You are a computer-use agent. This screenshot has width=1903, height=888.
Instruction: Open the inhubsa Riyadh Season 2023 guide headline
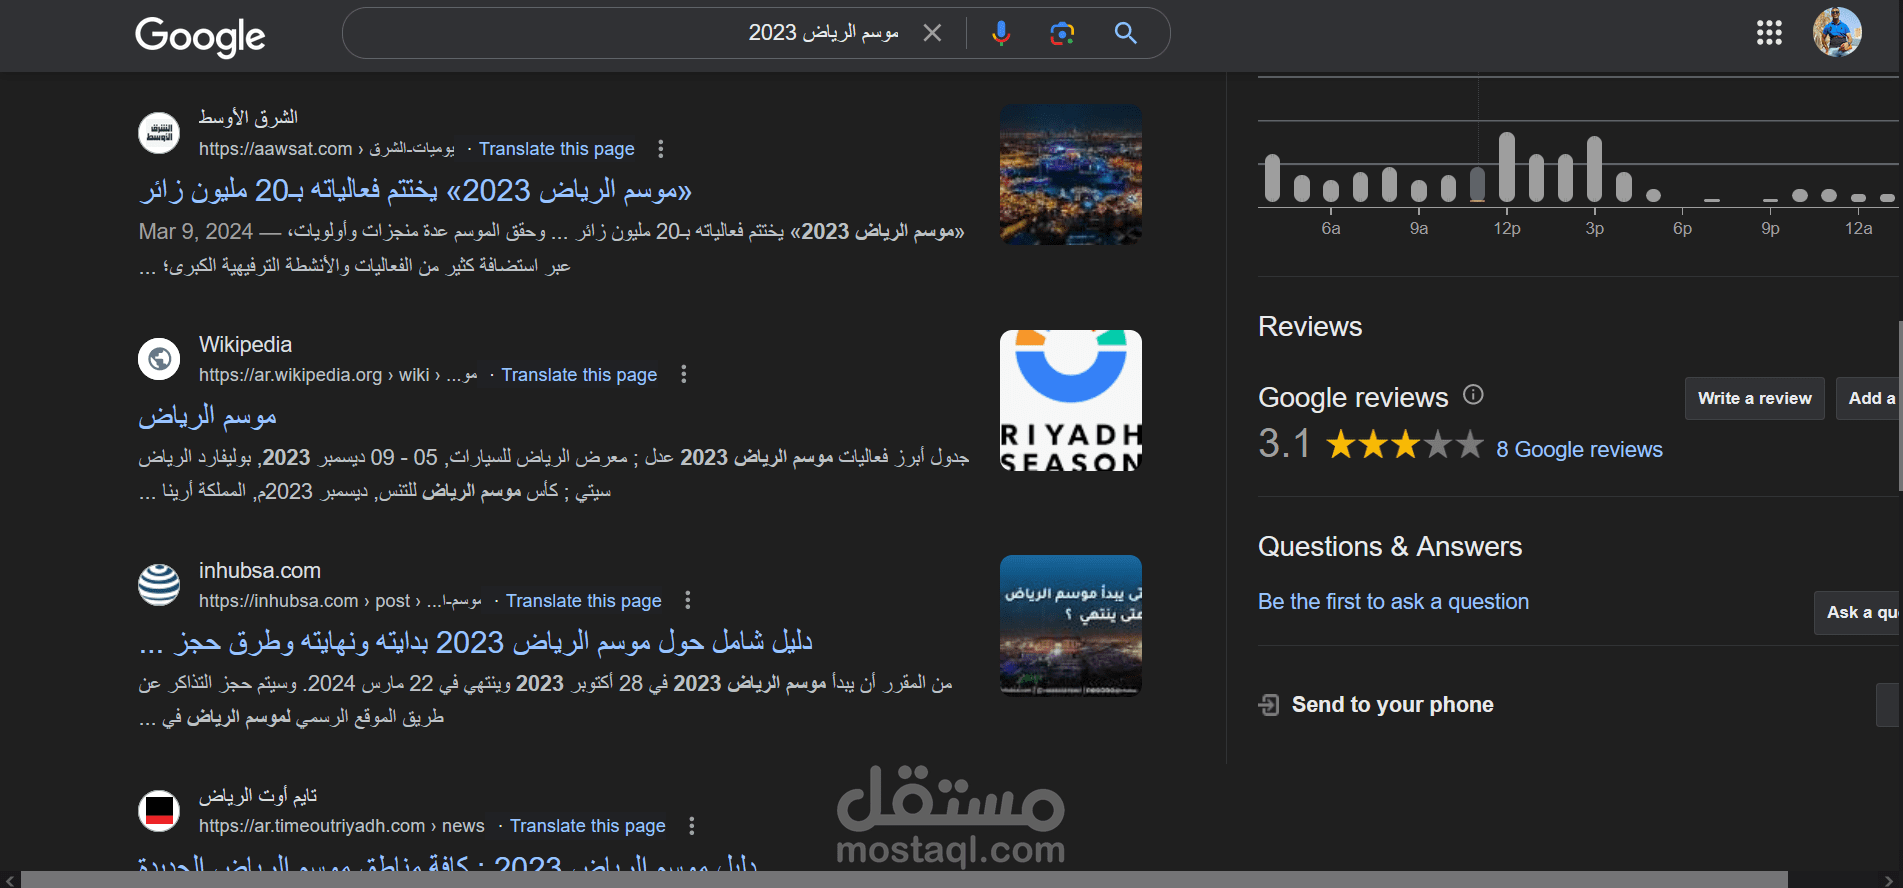click(476, 642)
